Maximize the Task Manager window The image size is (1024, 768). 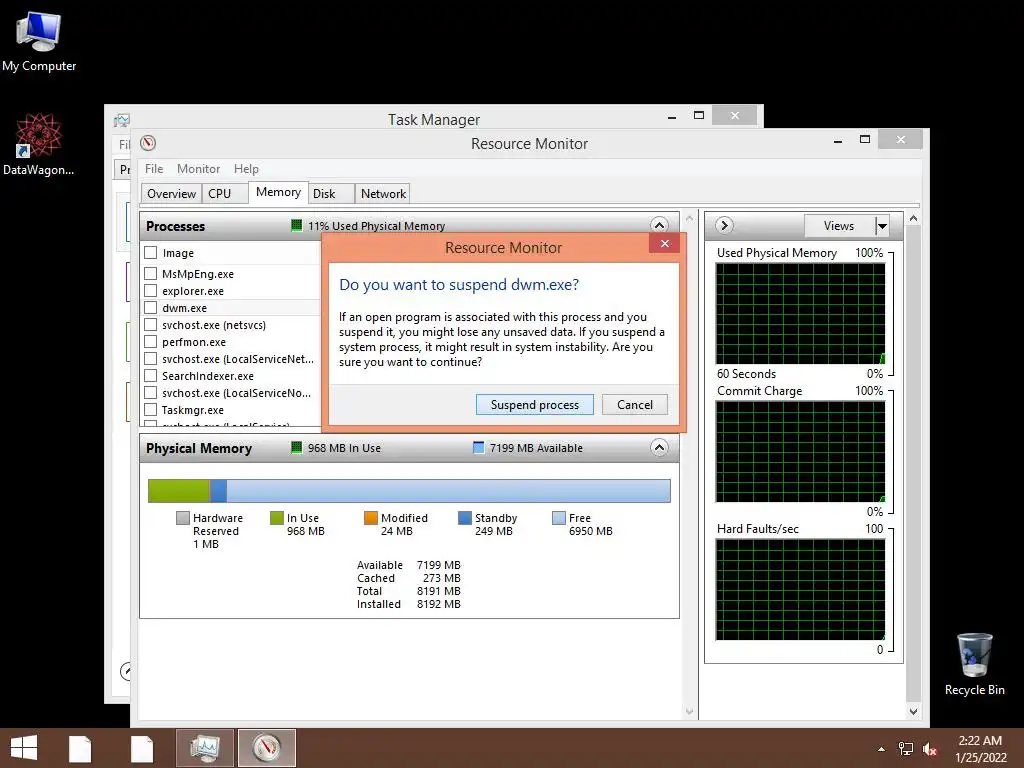pyautogui.click(x=699, y=116)
